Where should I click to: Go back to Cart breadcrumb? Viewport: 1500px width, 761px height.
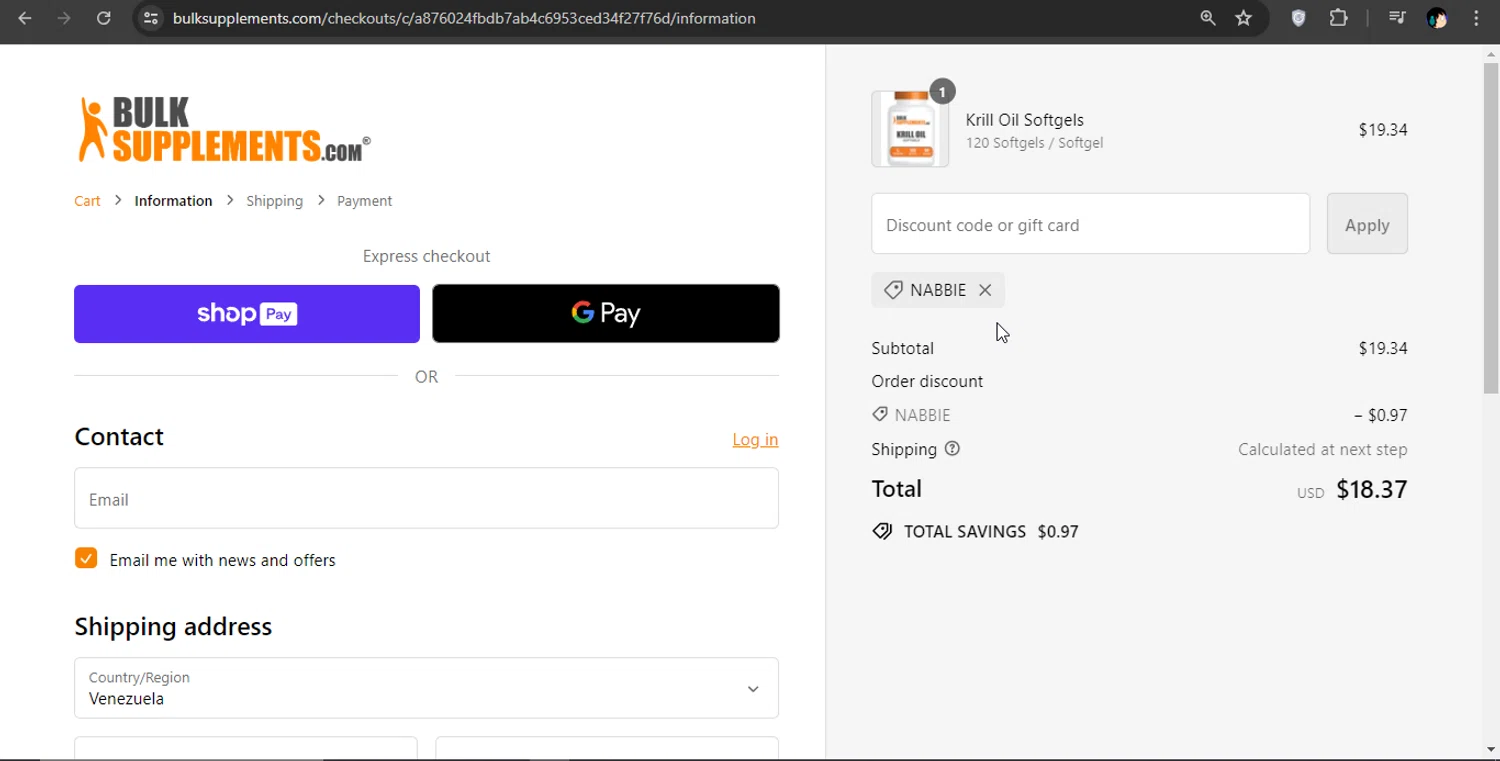tap(87, 201)
